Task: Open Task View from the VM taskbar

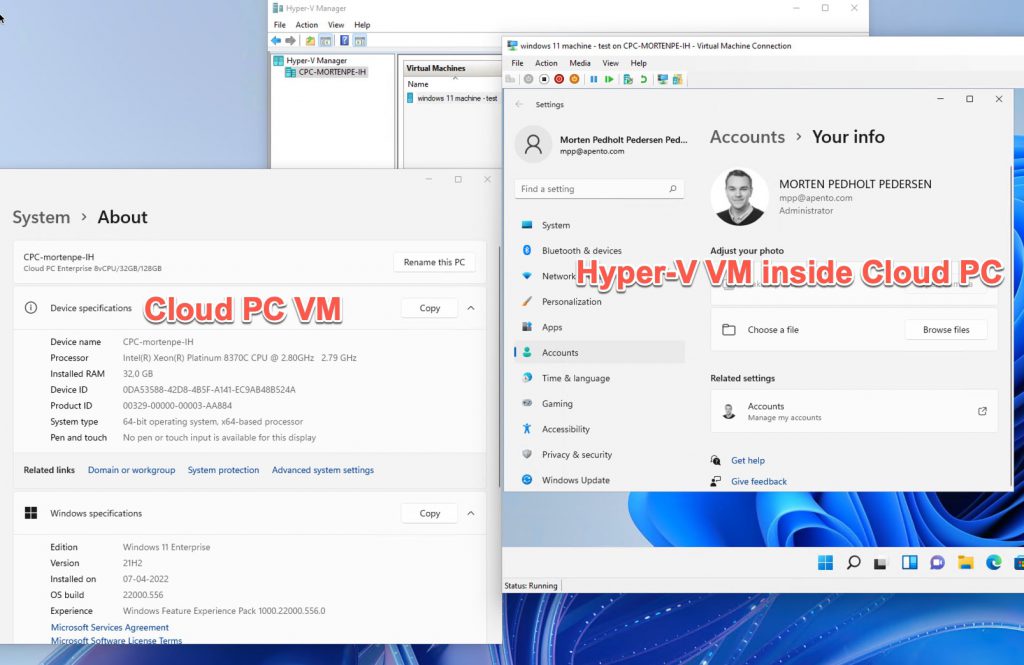Action: [880, 562]
